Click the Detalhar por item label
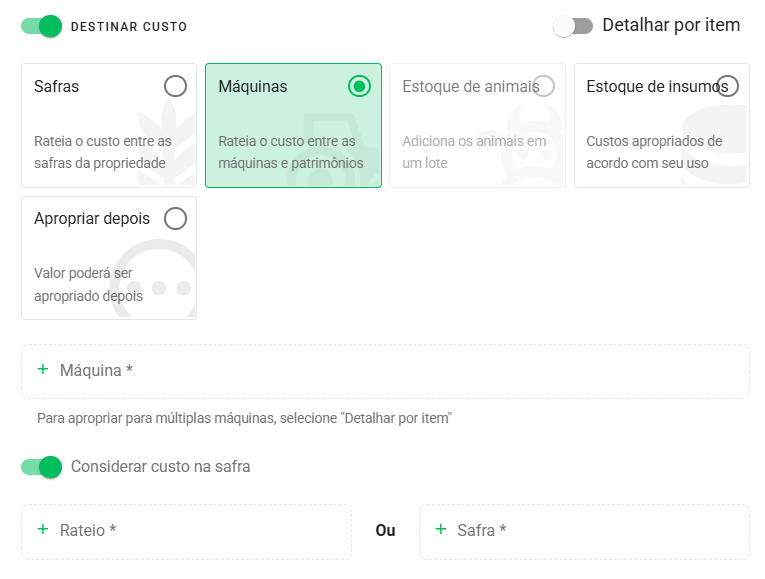The height and width of the screenshot is (579, 765). point(671,25)
